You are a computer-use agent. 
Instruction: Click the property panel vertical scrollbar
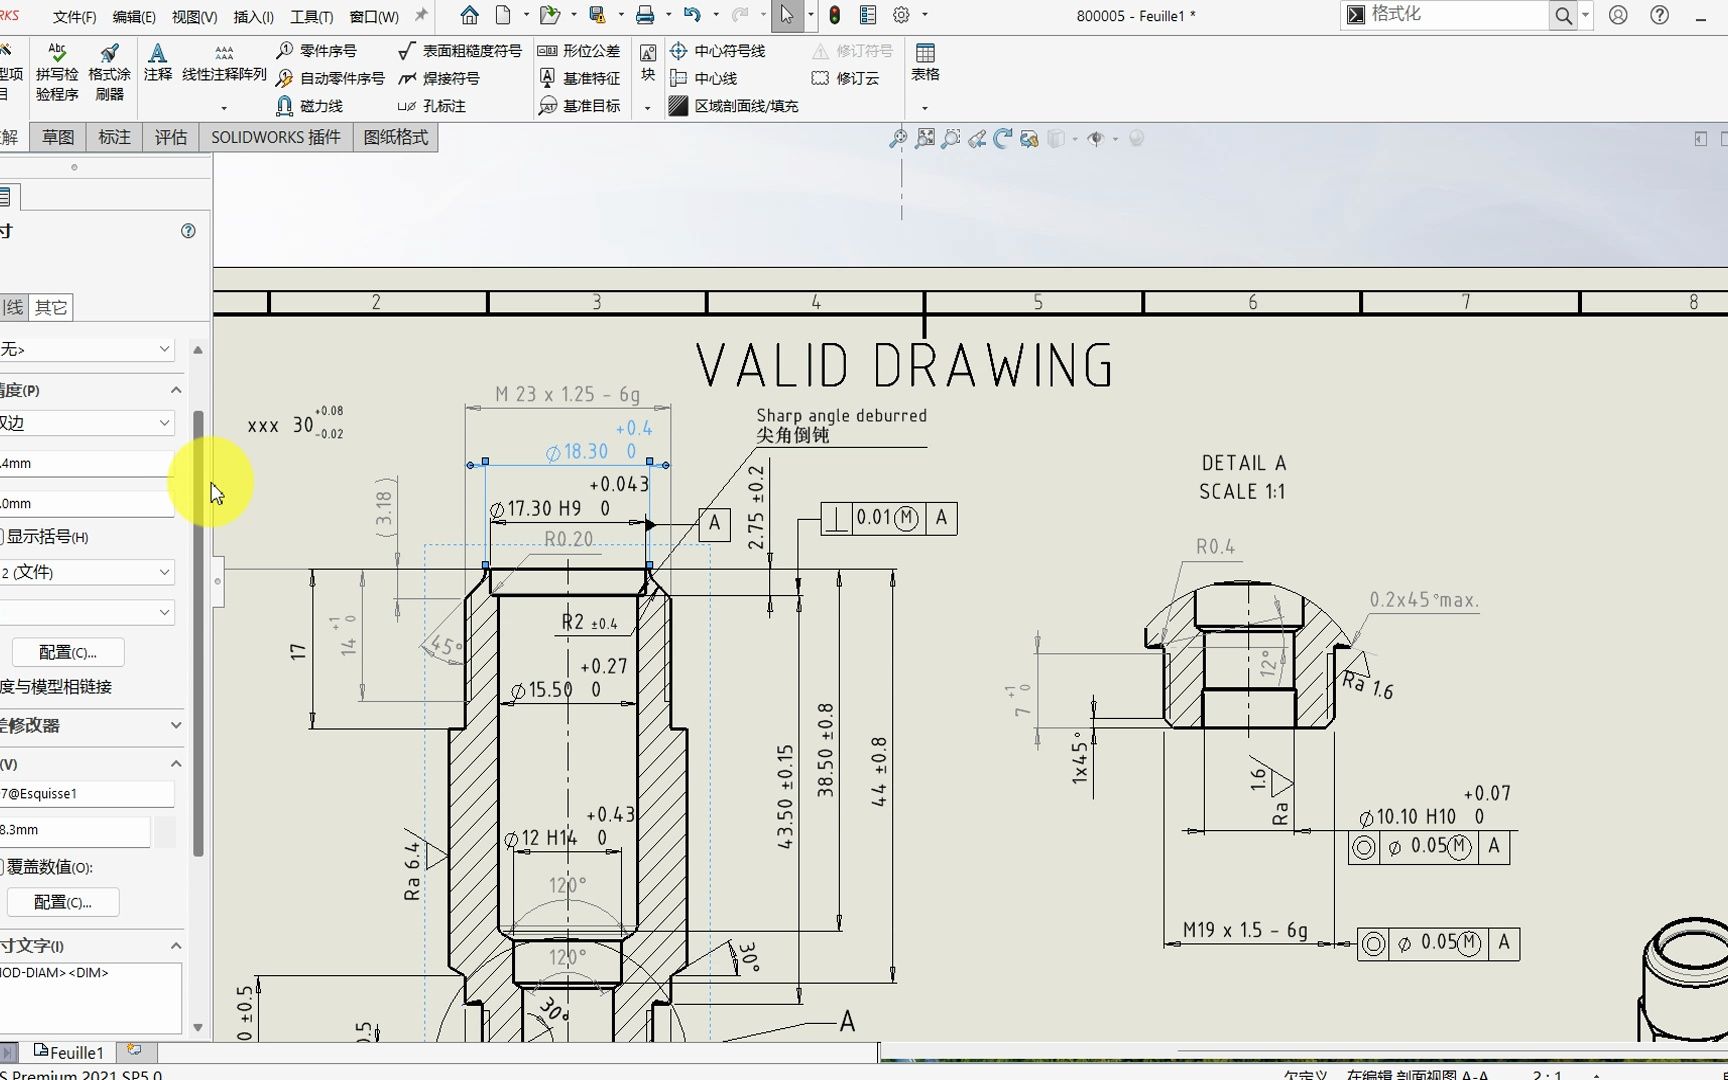(x=198, y=634)
